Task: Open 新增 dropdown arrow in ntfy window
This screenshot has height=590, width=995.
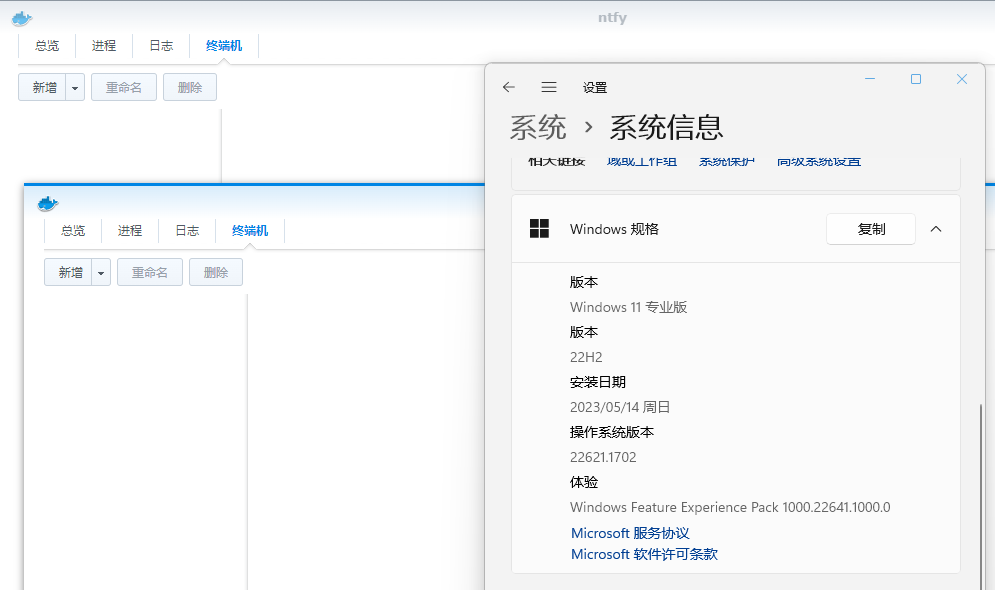Action: tap(75, 88)
